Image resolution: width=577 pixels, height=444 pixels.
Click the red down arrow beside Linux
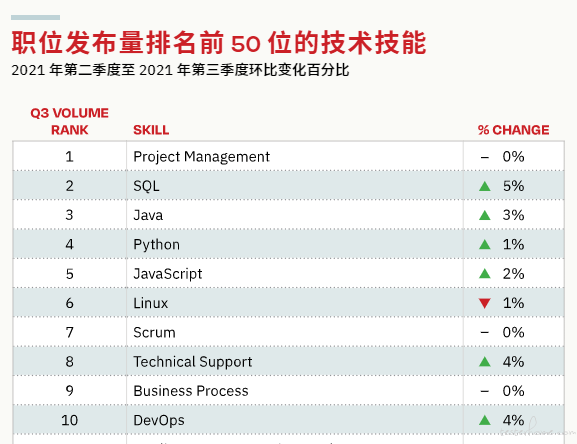485,303
